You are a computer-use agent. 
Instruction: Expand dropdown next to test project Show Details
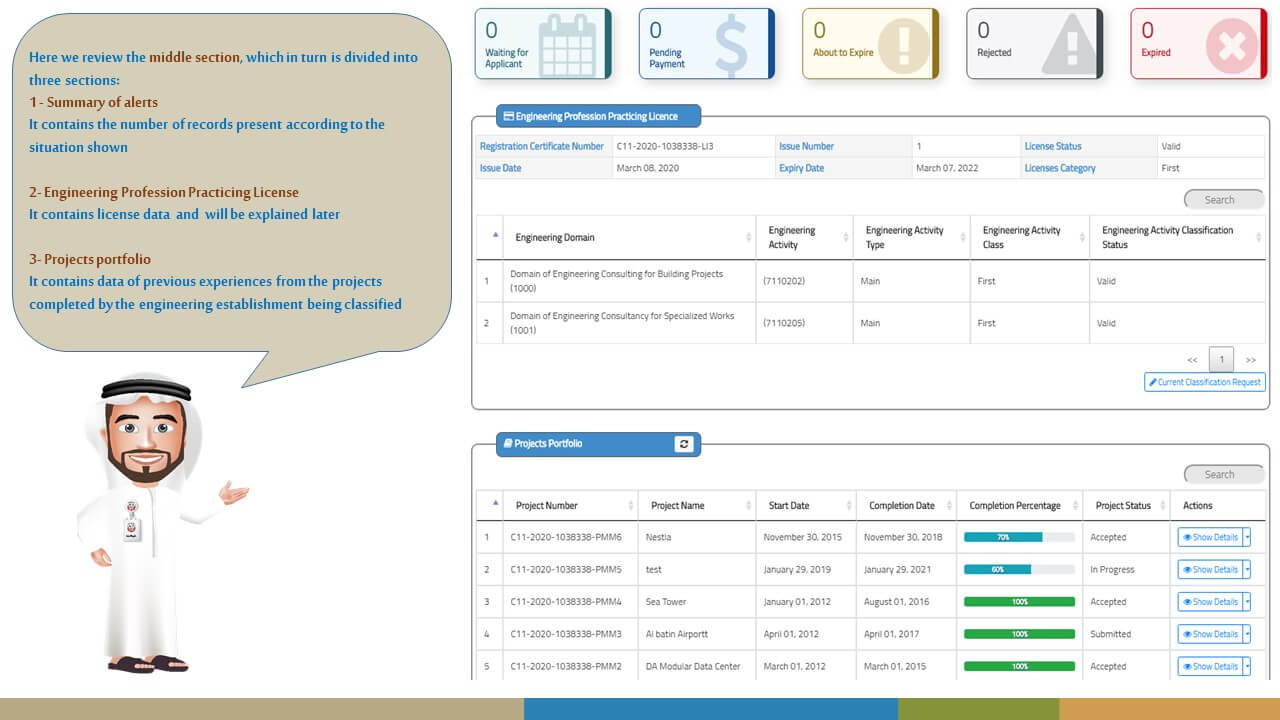click(x=1247, y=570)
